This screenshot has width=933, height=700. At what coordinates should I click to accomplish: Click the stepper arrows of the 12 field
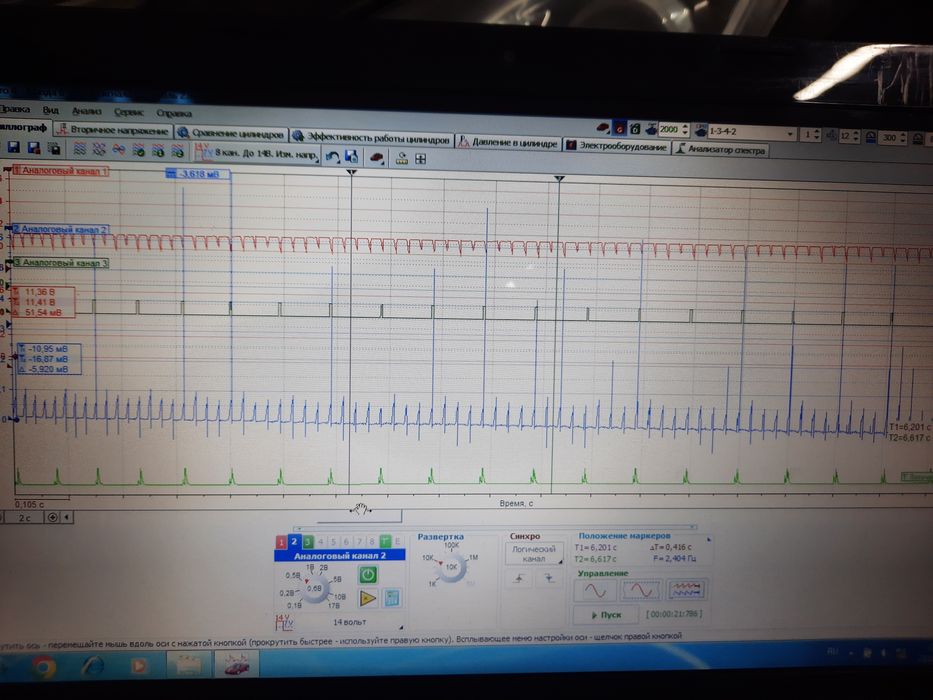856,136
